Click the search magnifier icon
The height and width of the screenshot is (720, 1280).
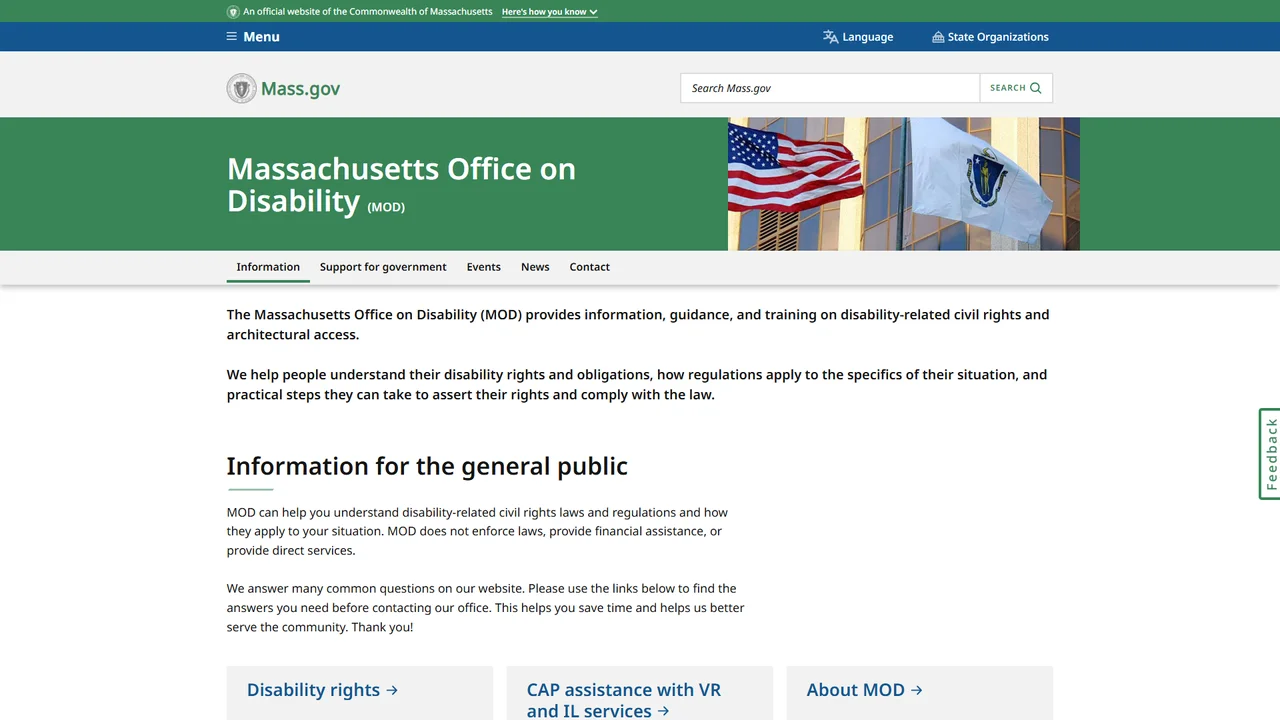[1036, 88]
